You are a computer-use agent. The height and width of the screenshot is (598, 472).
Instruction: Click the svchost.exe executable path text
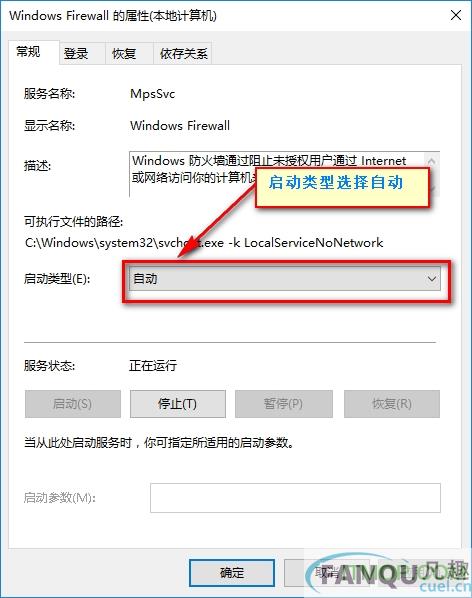(x=204, y=243)
